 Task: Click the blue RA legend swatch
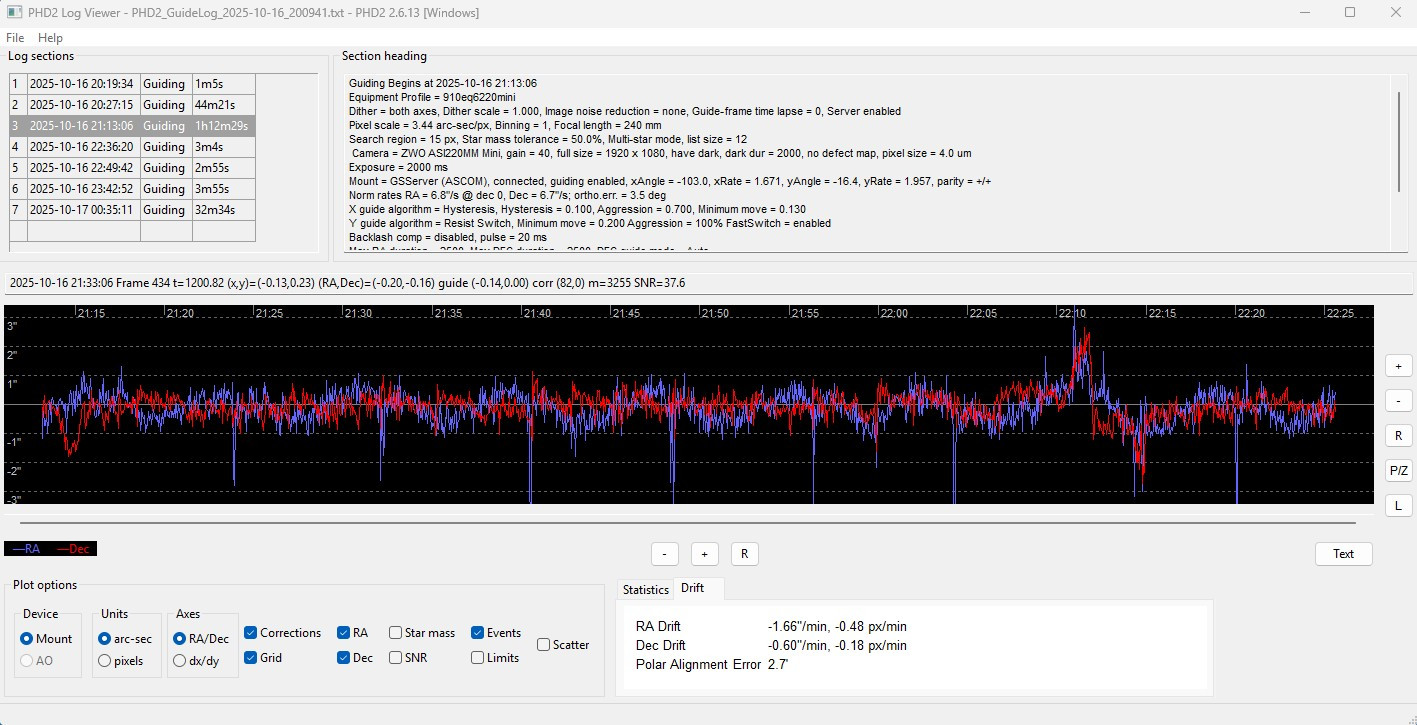27,549
